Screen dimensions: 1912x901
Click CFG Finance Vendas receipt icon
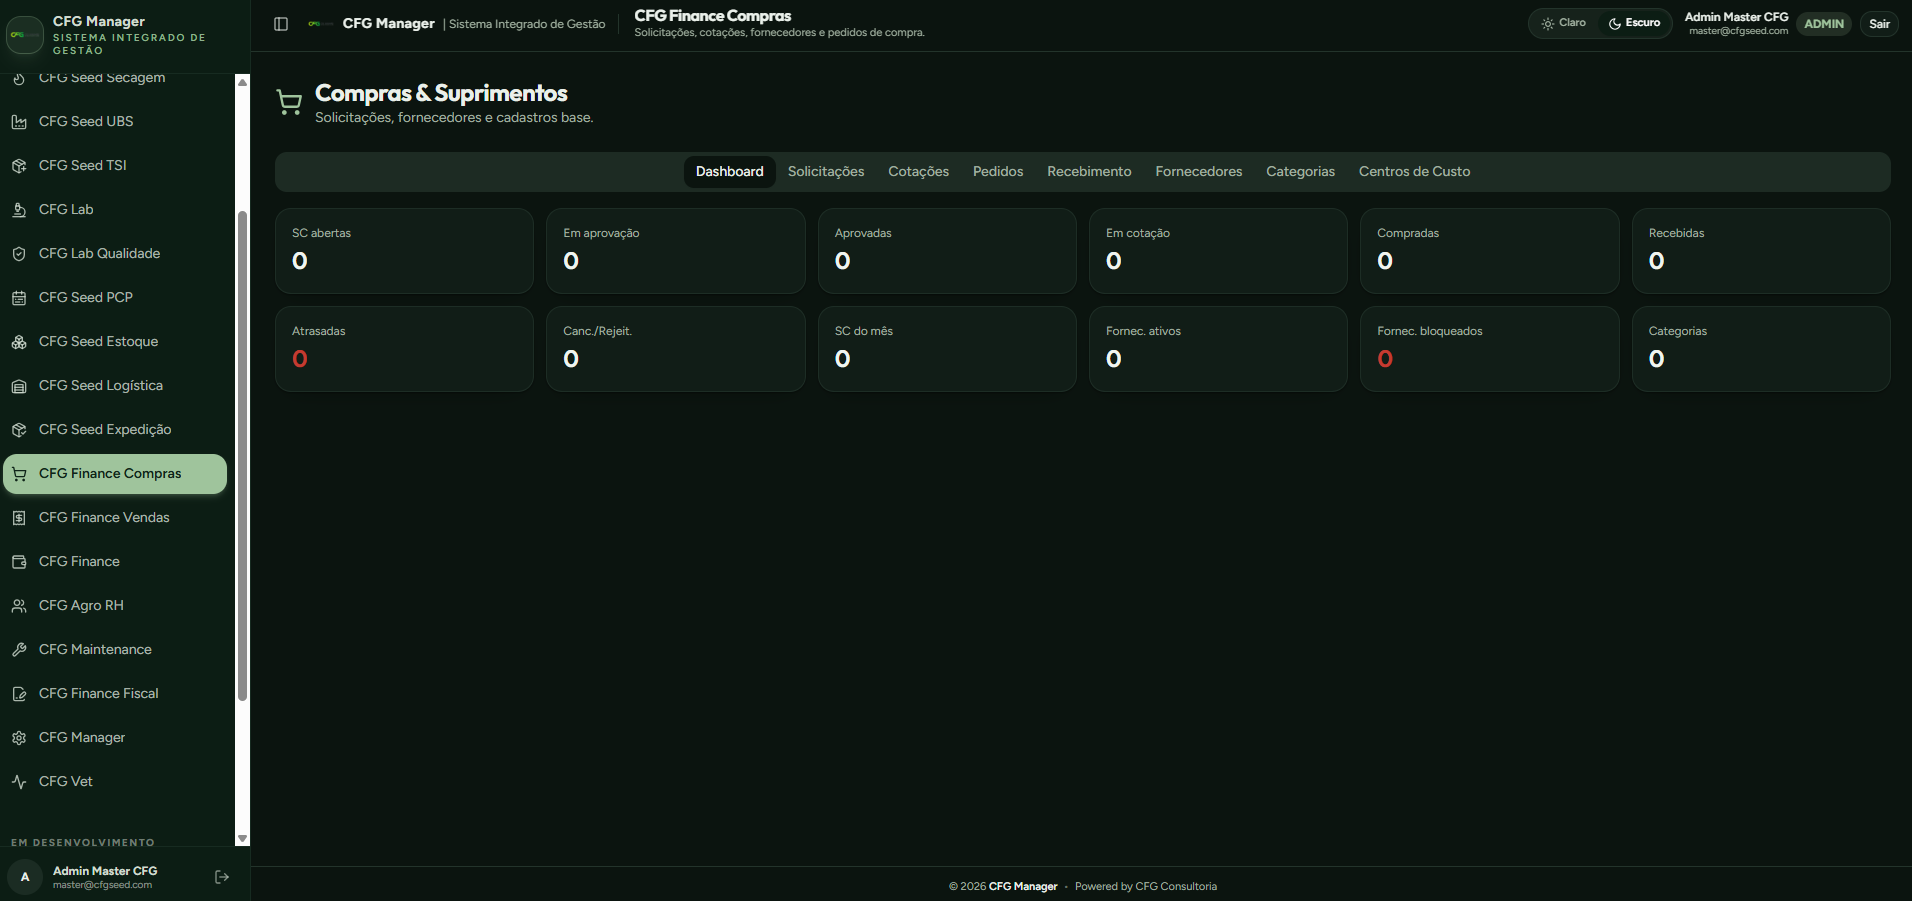19,518
